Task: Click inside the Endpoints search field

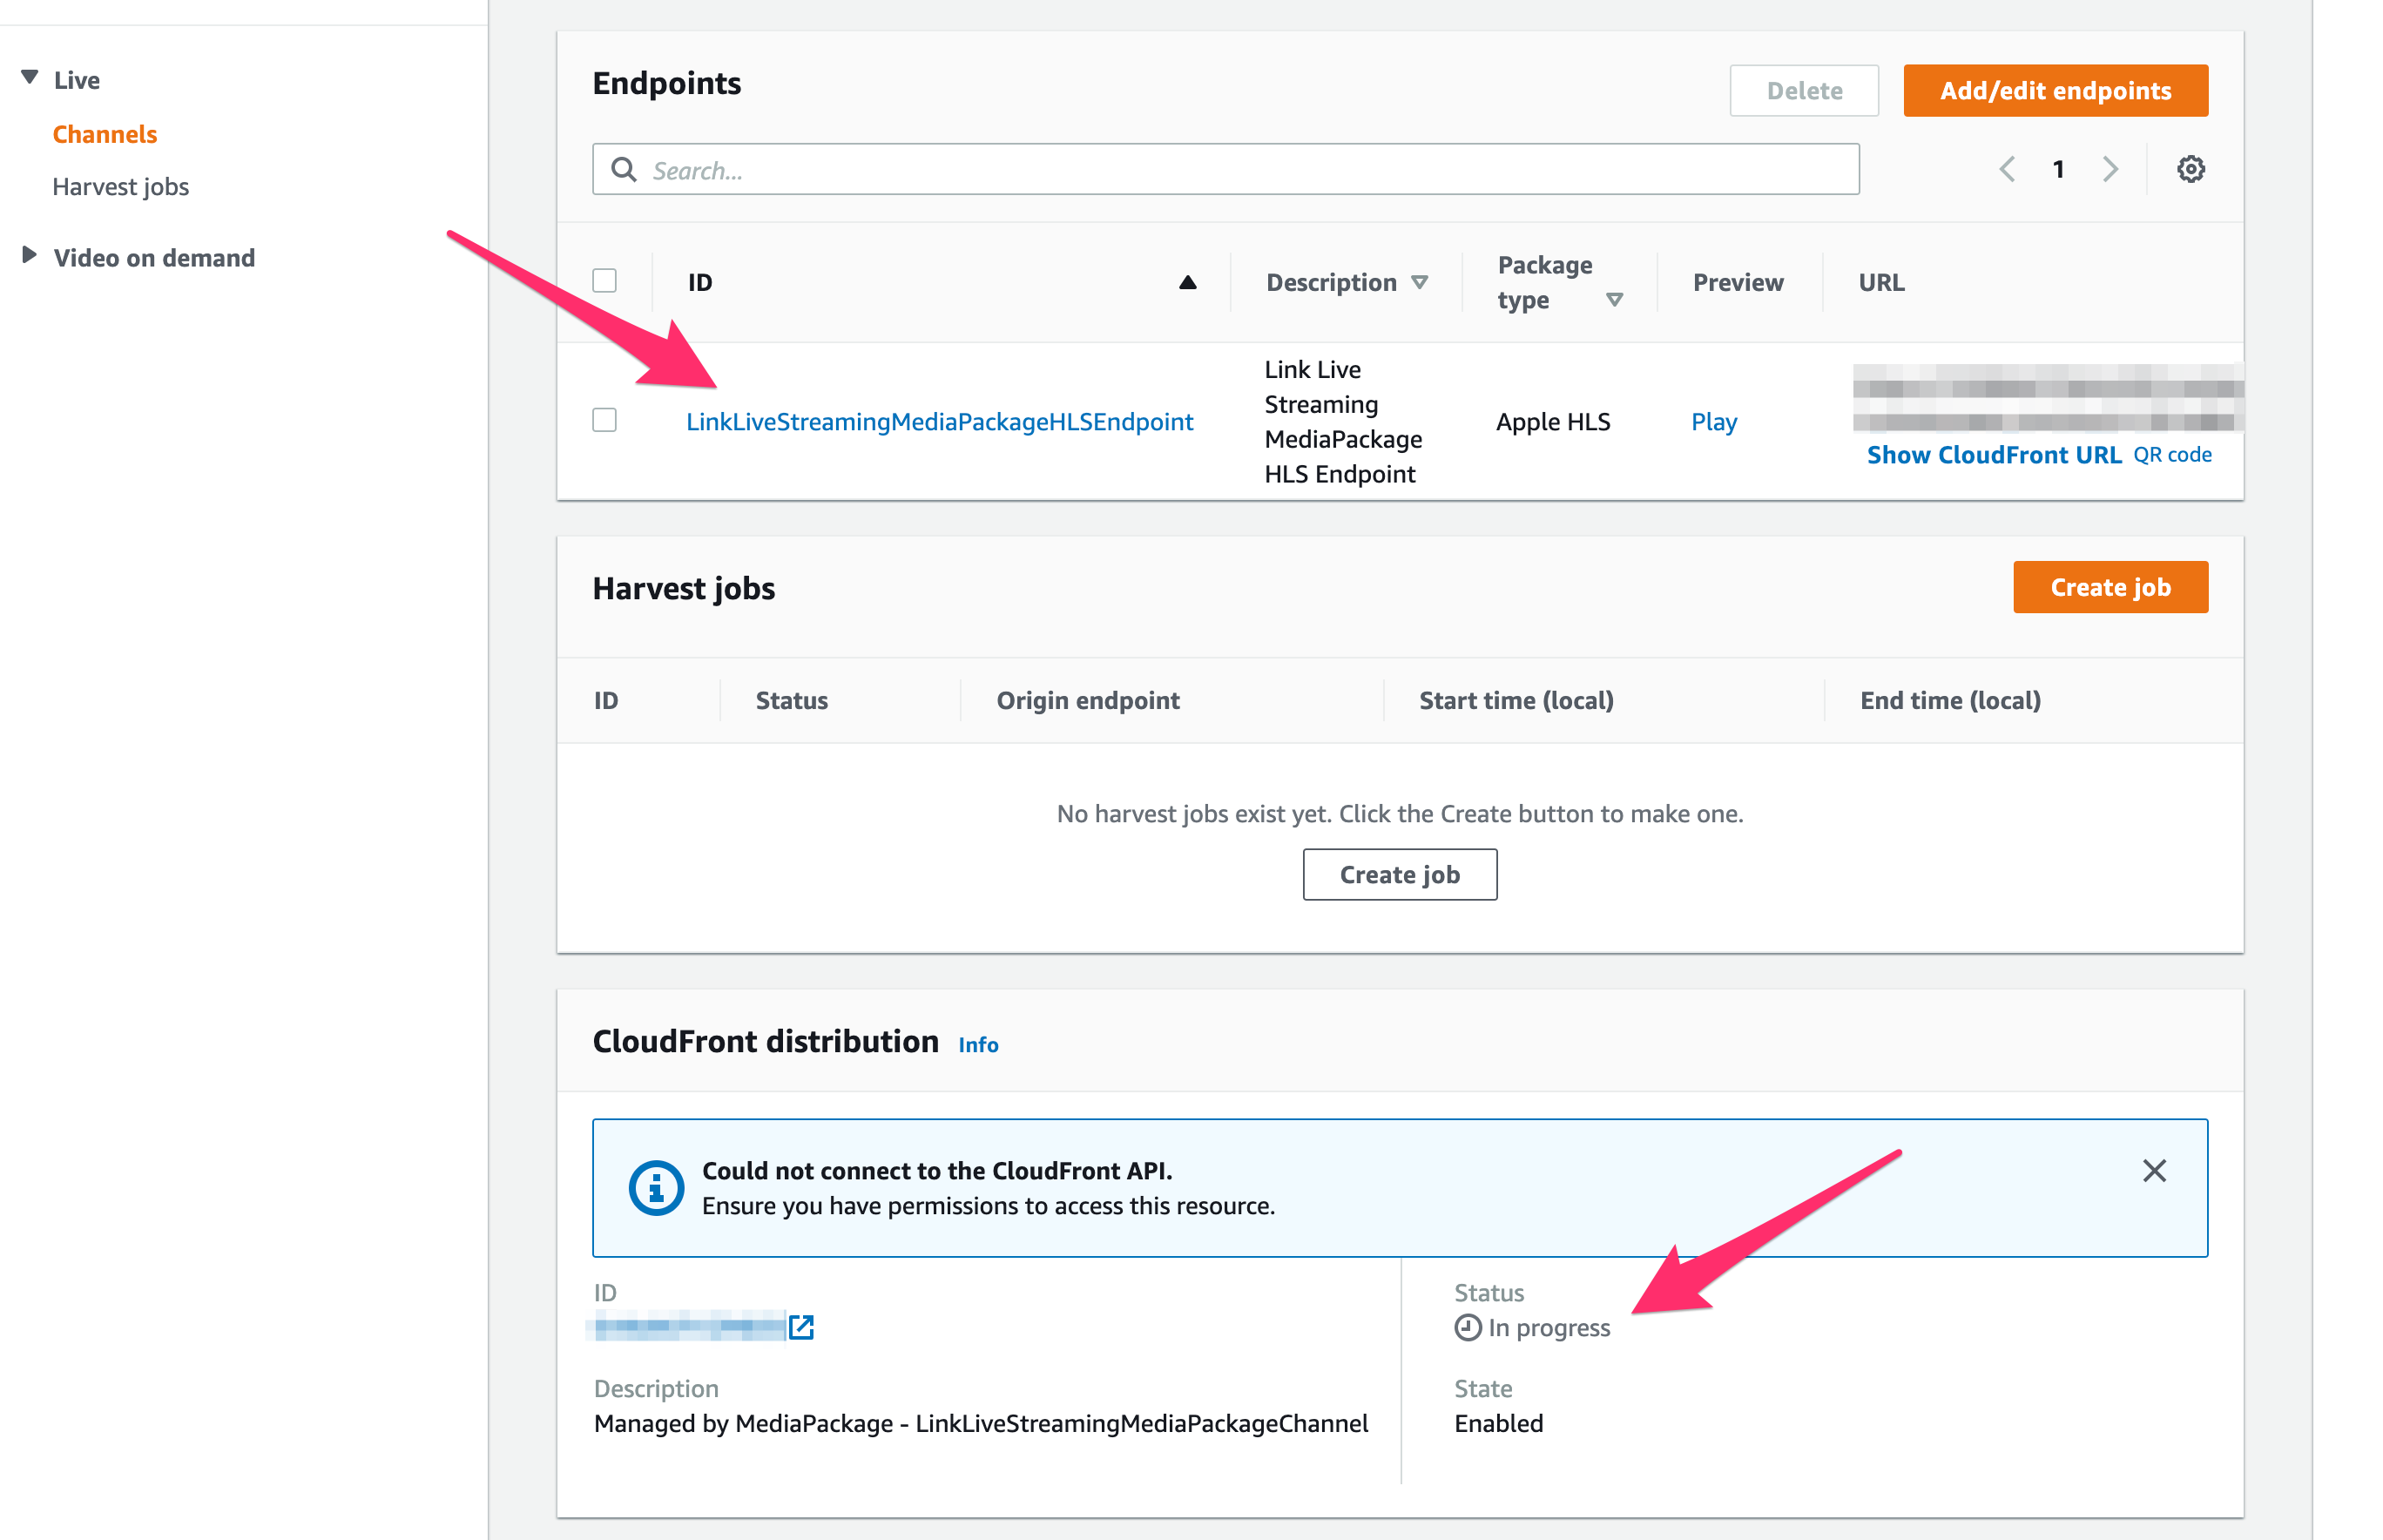Action: (1100, 169)
